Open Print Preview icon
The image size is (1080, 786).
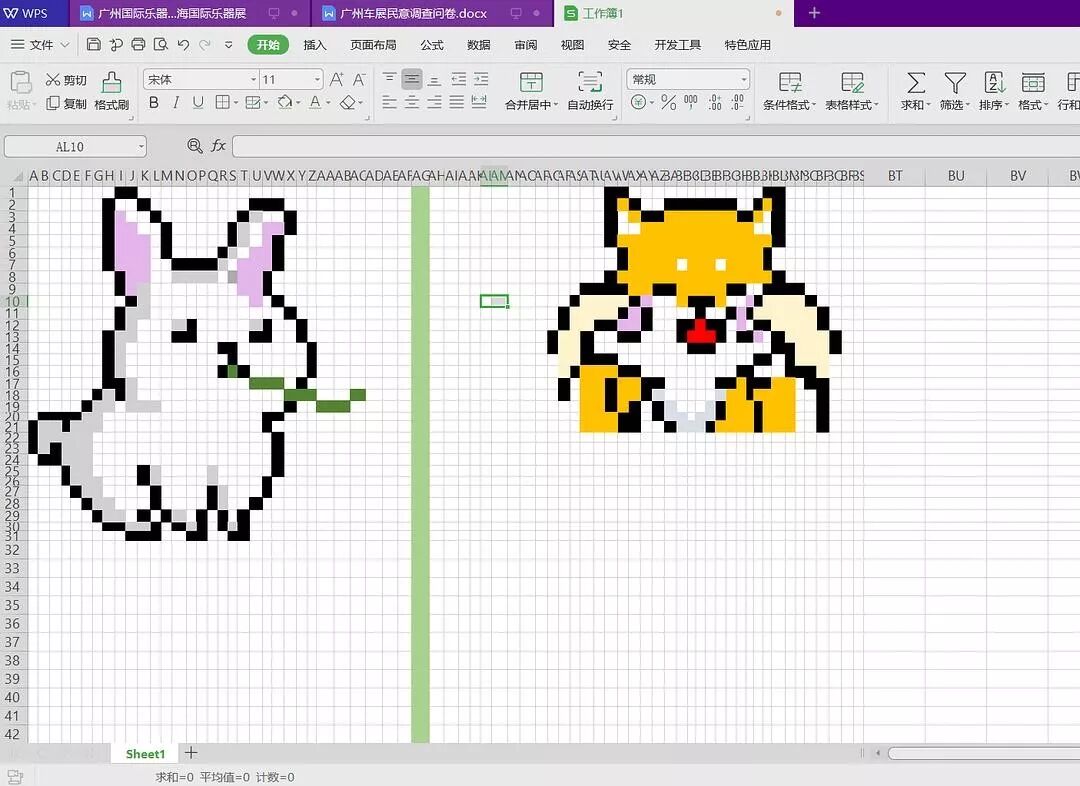click(160, 45)
